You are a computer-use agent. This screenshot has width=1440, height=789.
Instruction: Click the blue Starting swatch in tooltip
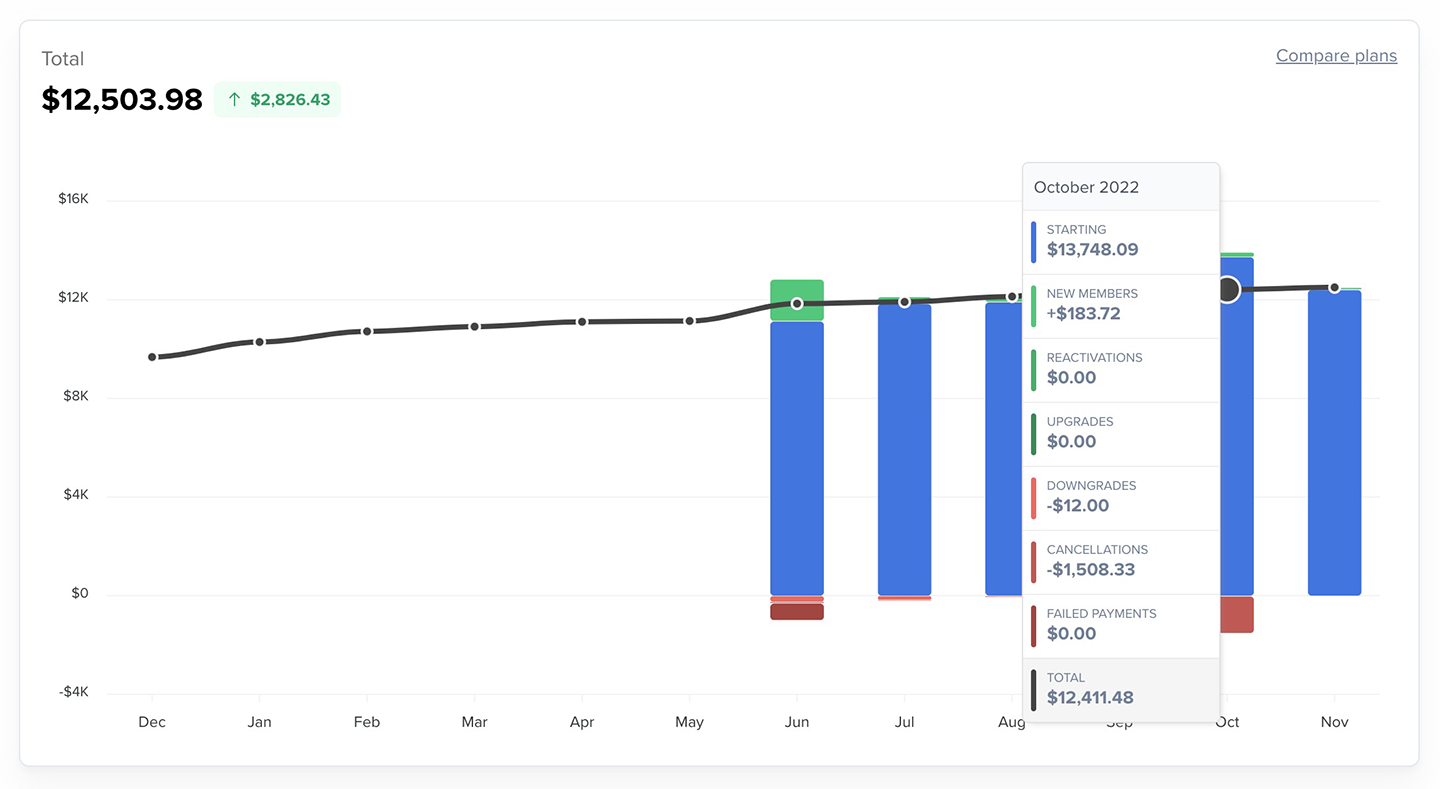[1034, 242]
